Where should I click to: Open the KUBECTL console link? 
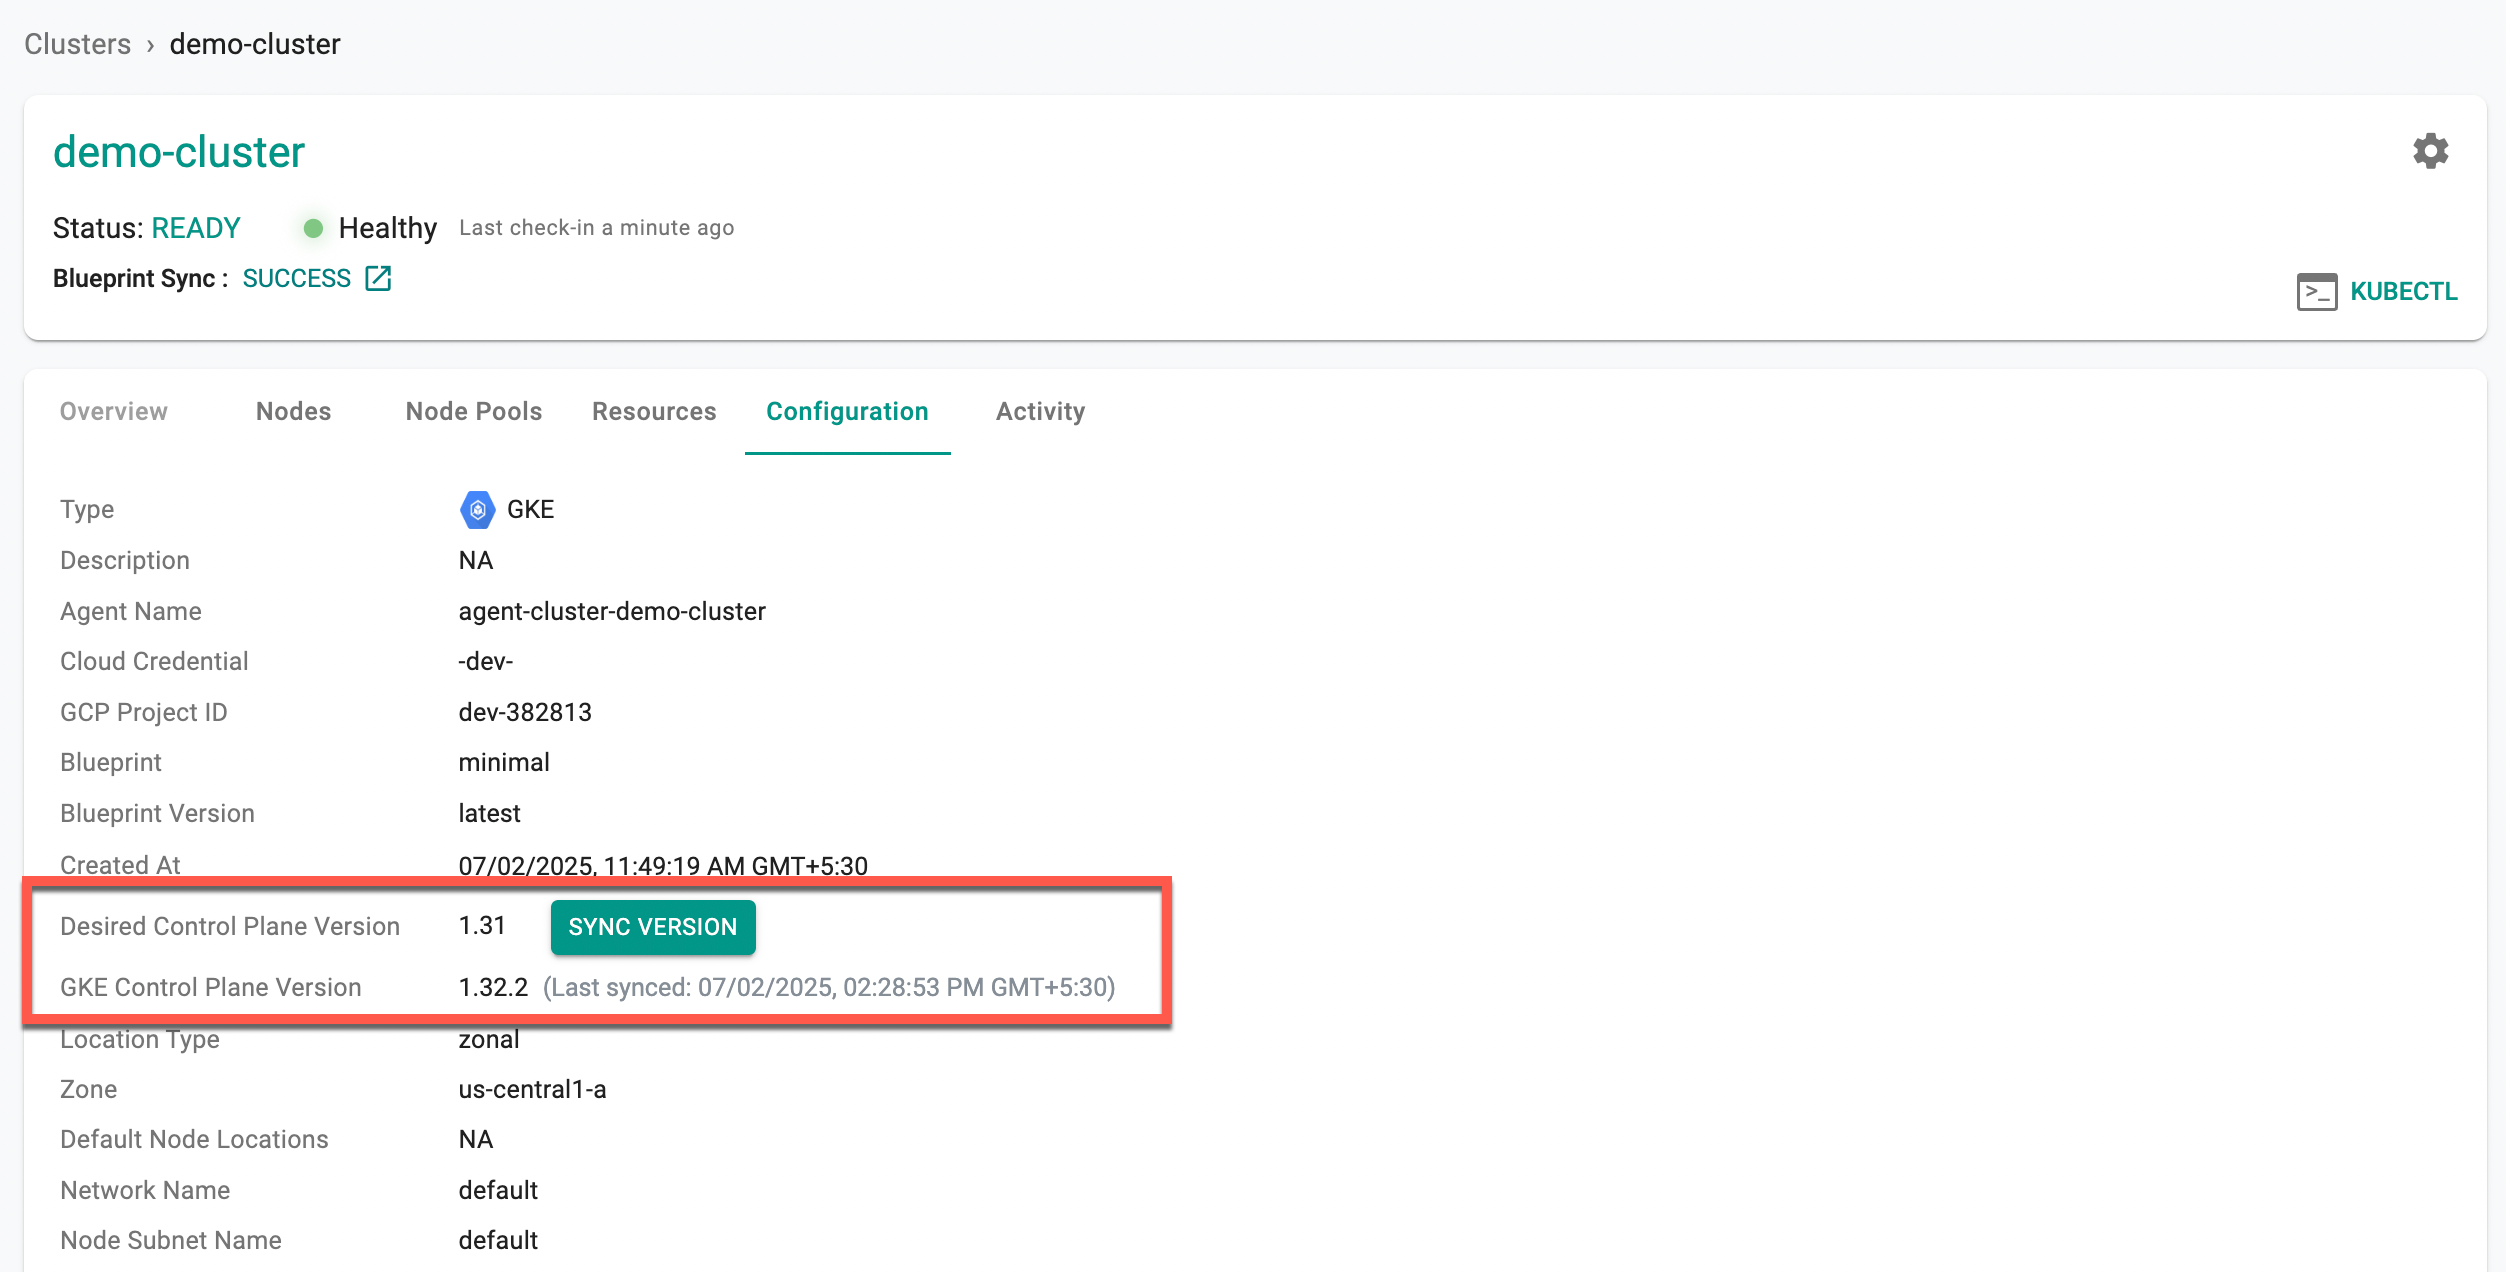tap(2403, 292)
